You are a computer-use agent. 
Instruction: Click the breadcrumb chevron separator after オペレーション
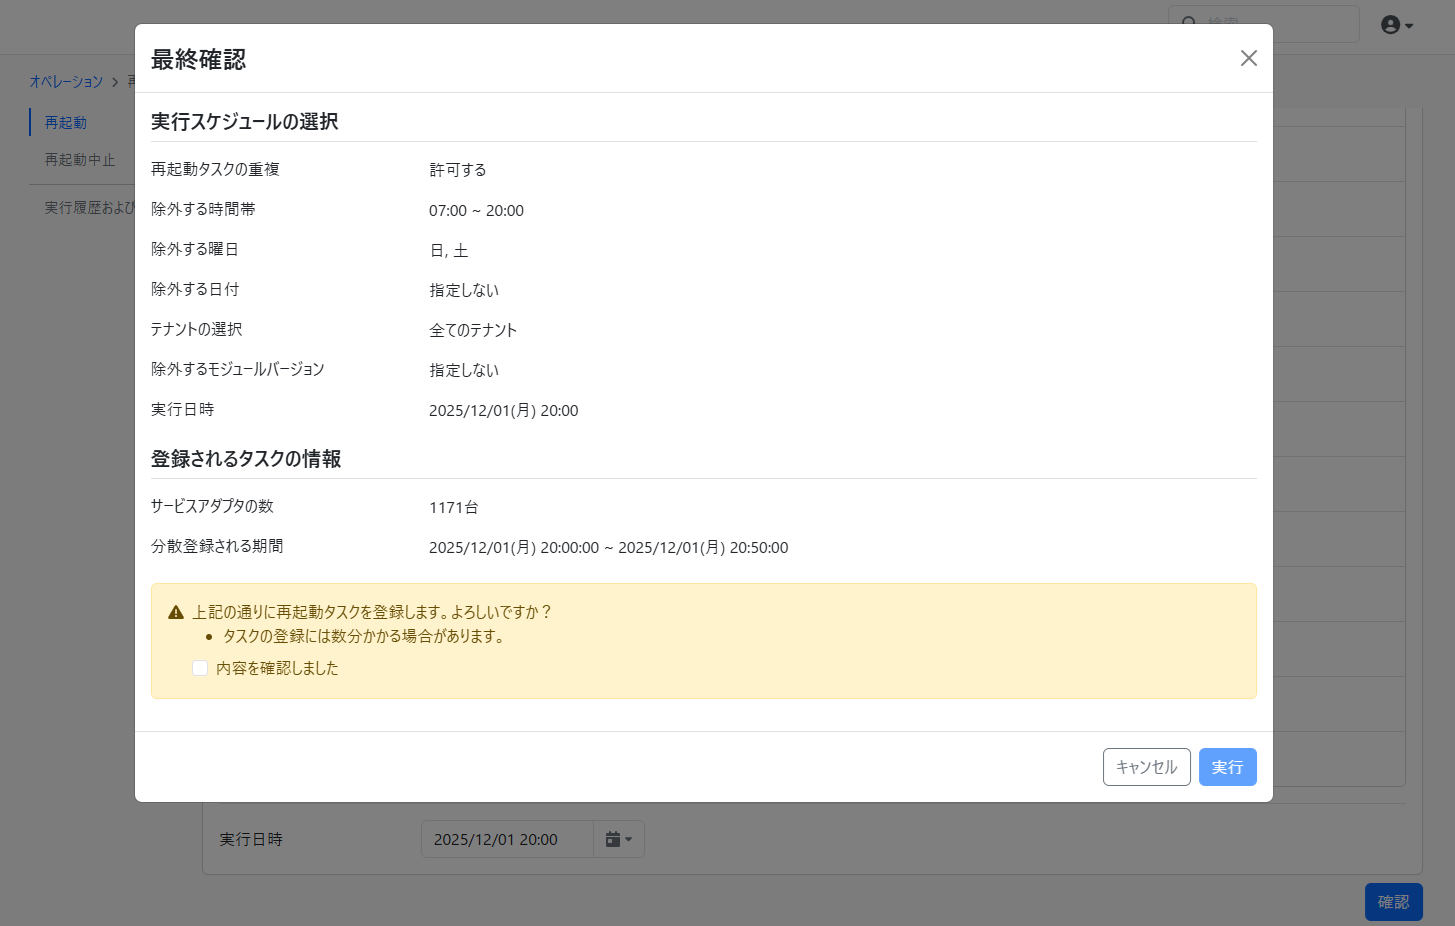pyautogui.click(x=115, y=82)
